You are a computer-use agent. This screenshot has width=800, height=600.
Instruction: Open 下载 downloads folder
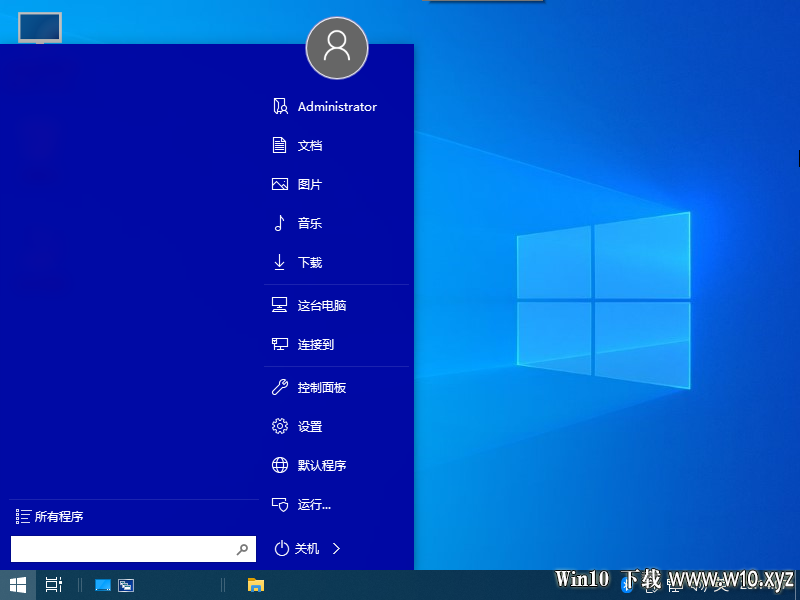[337, 262]
